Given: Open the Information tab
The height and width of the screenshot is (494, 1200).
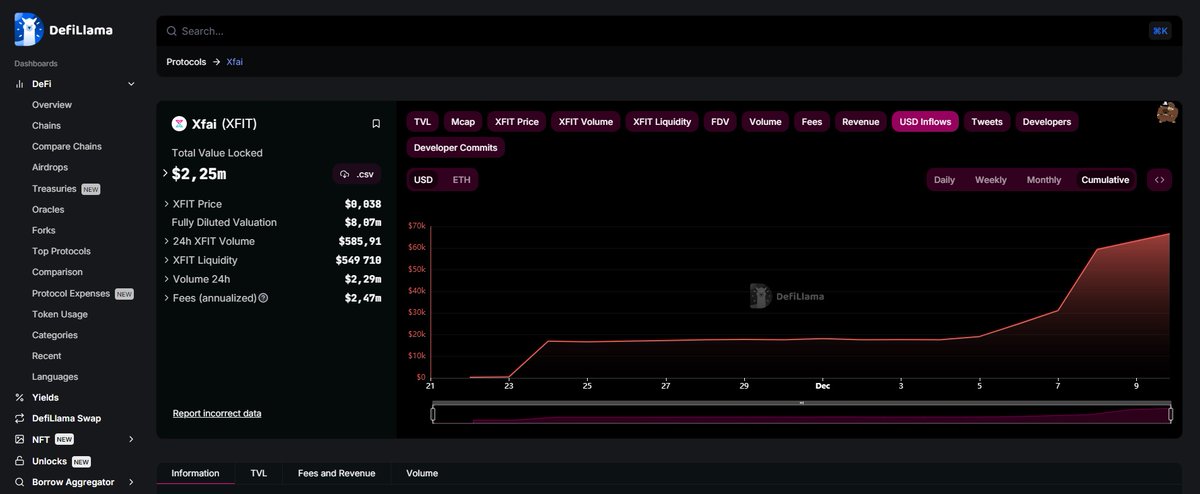Looking at the screenshot, I should coord(196,473).
